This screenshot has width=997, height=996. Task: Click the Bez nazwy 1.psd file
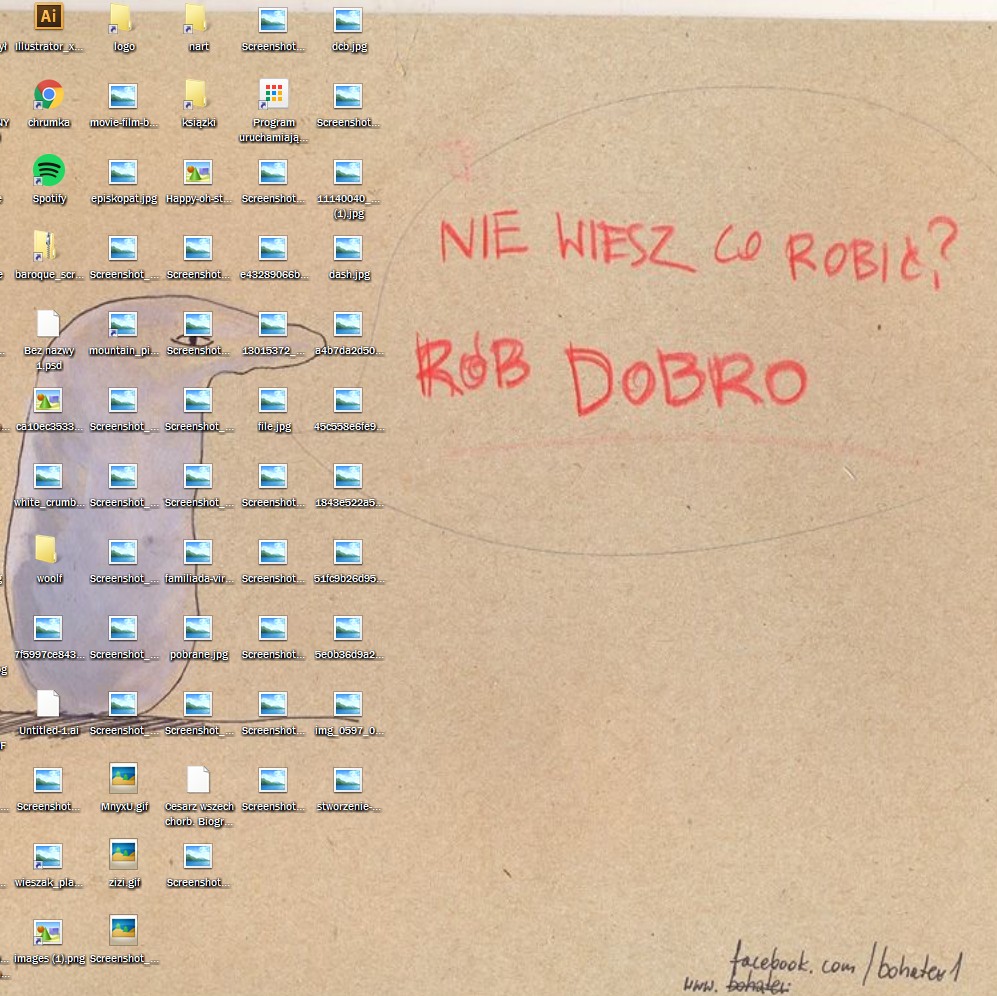point(48,324)
